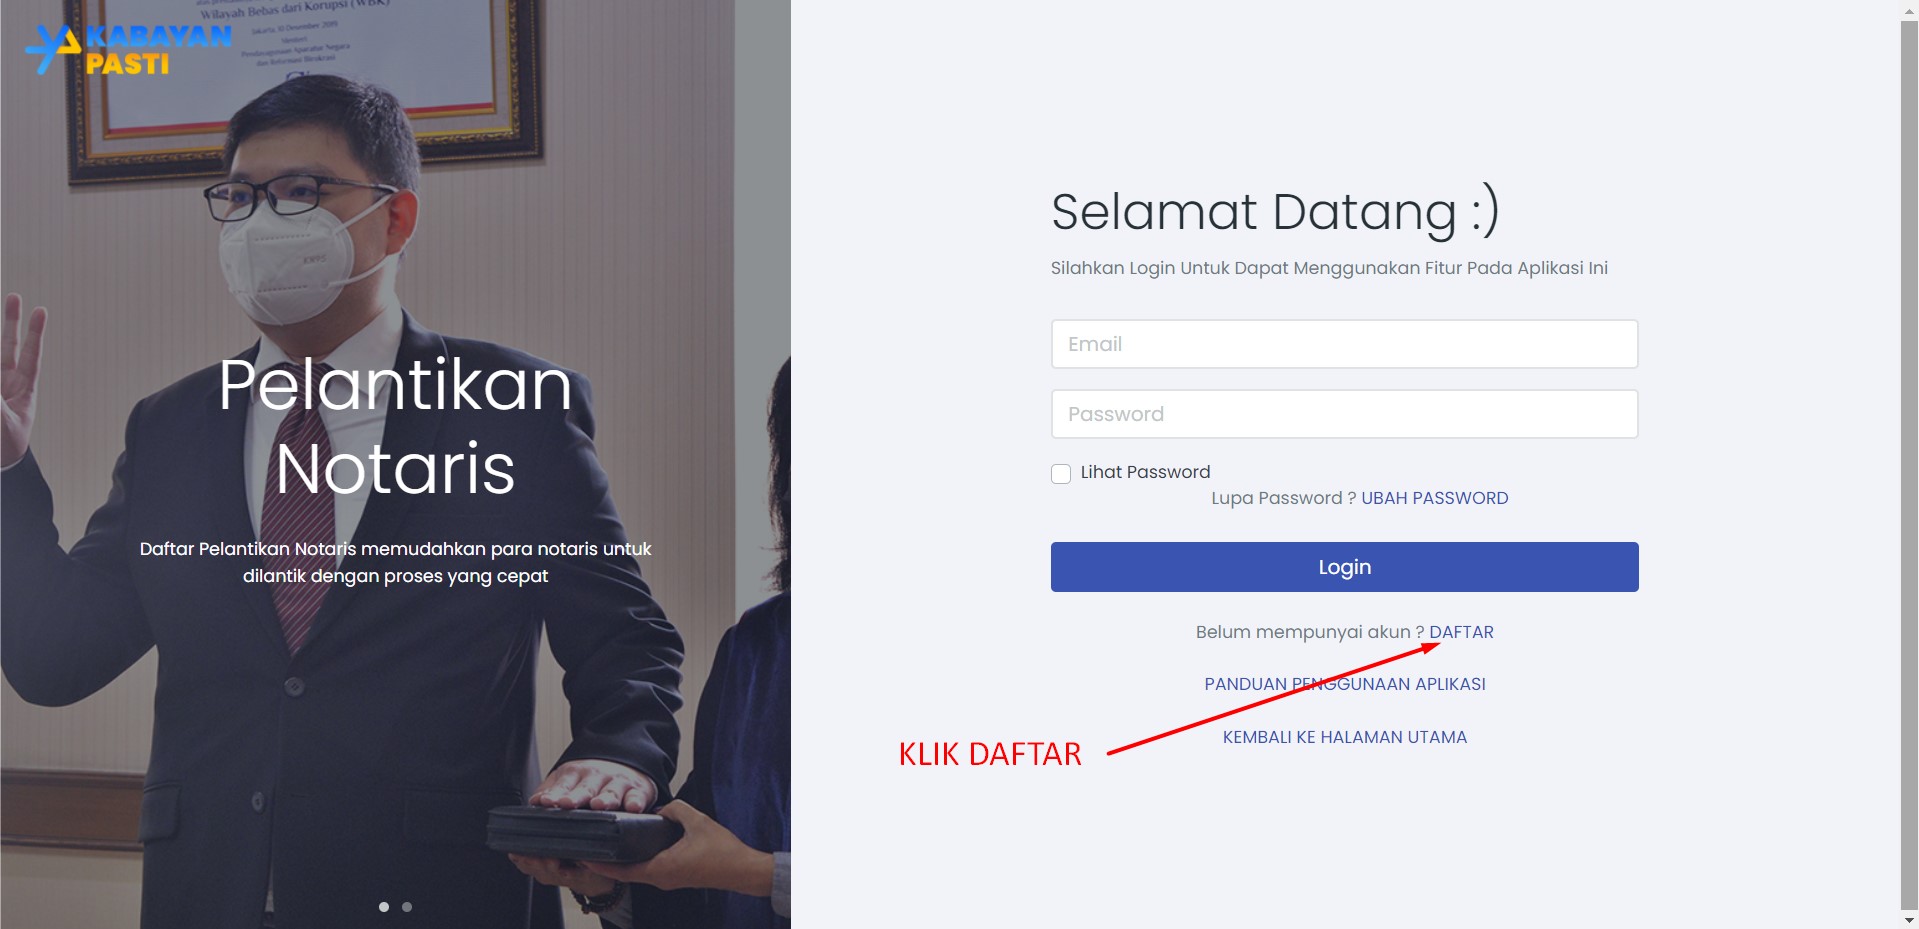Click the Selamat Datang heading
1919x929 pixels.
click(1275, 212)
